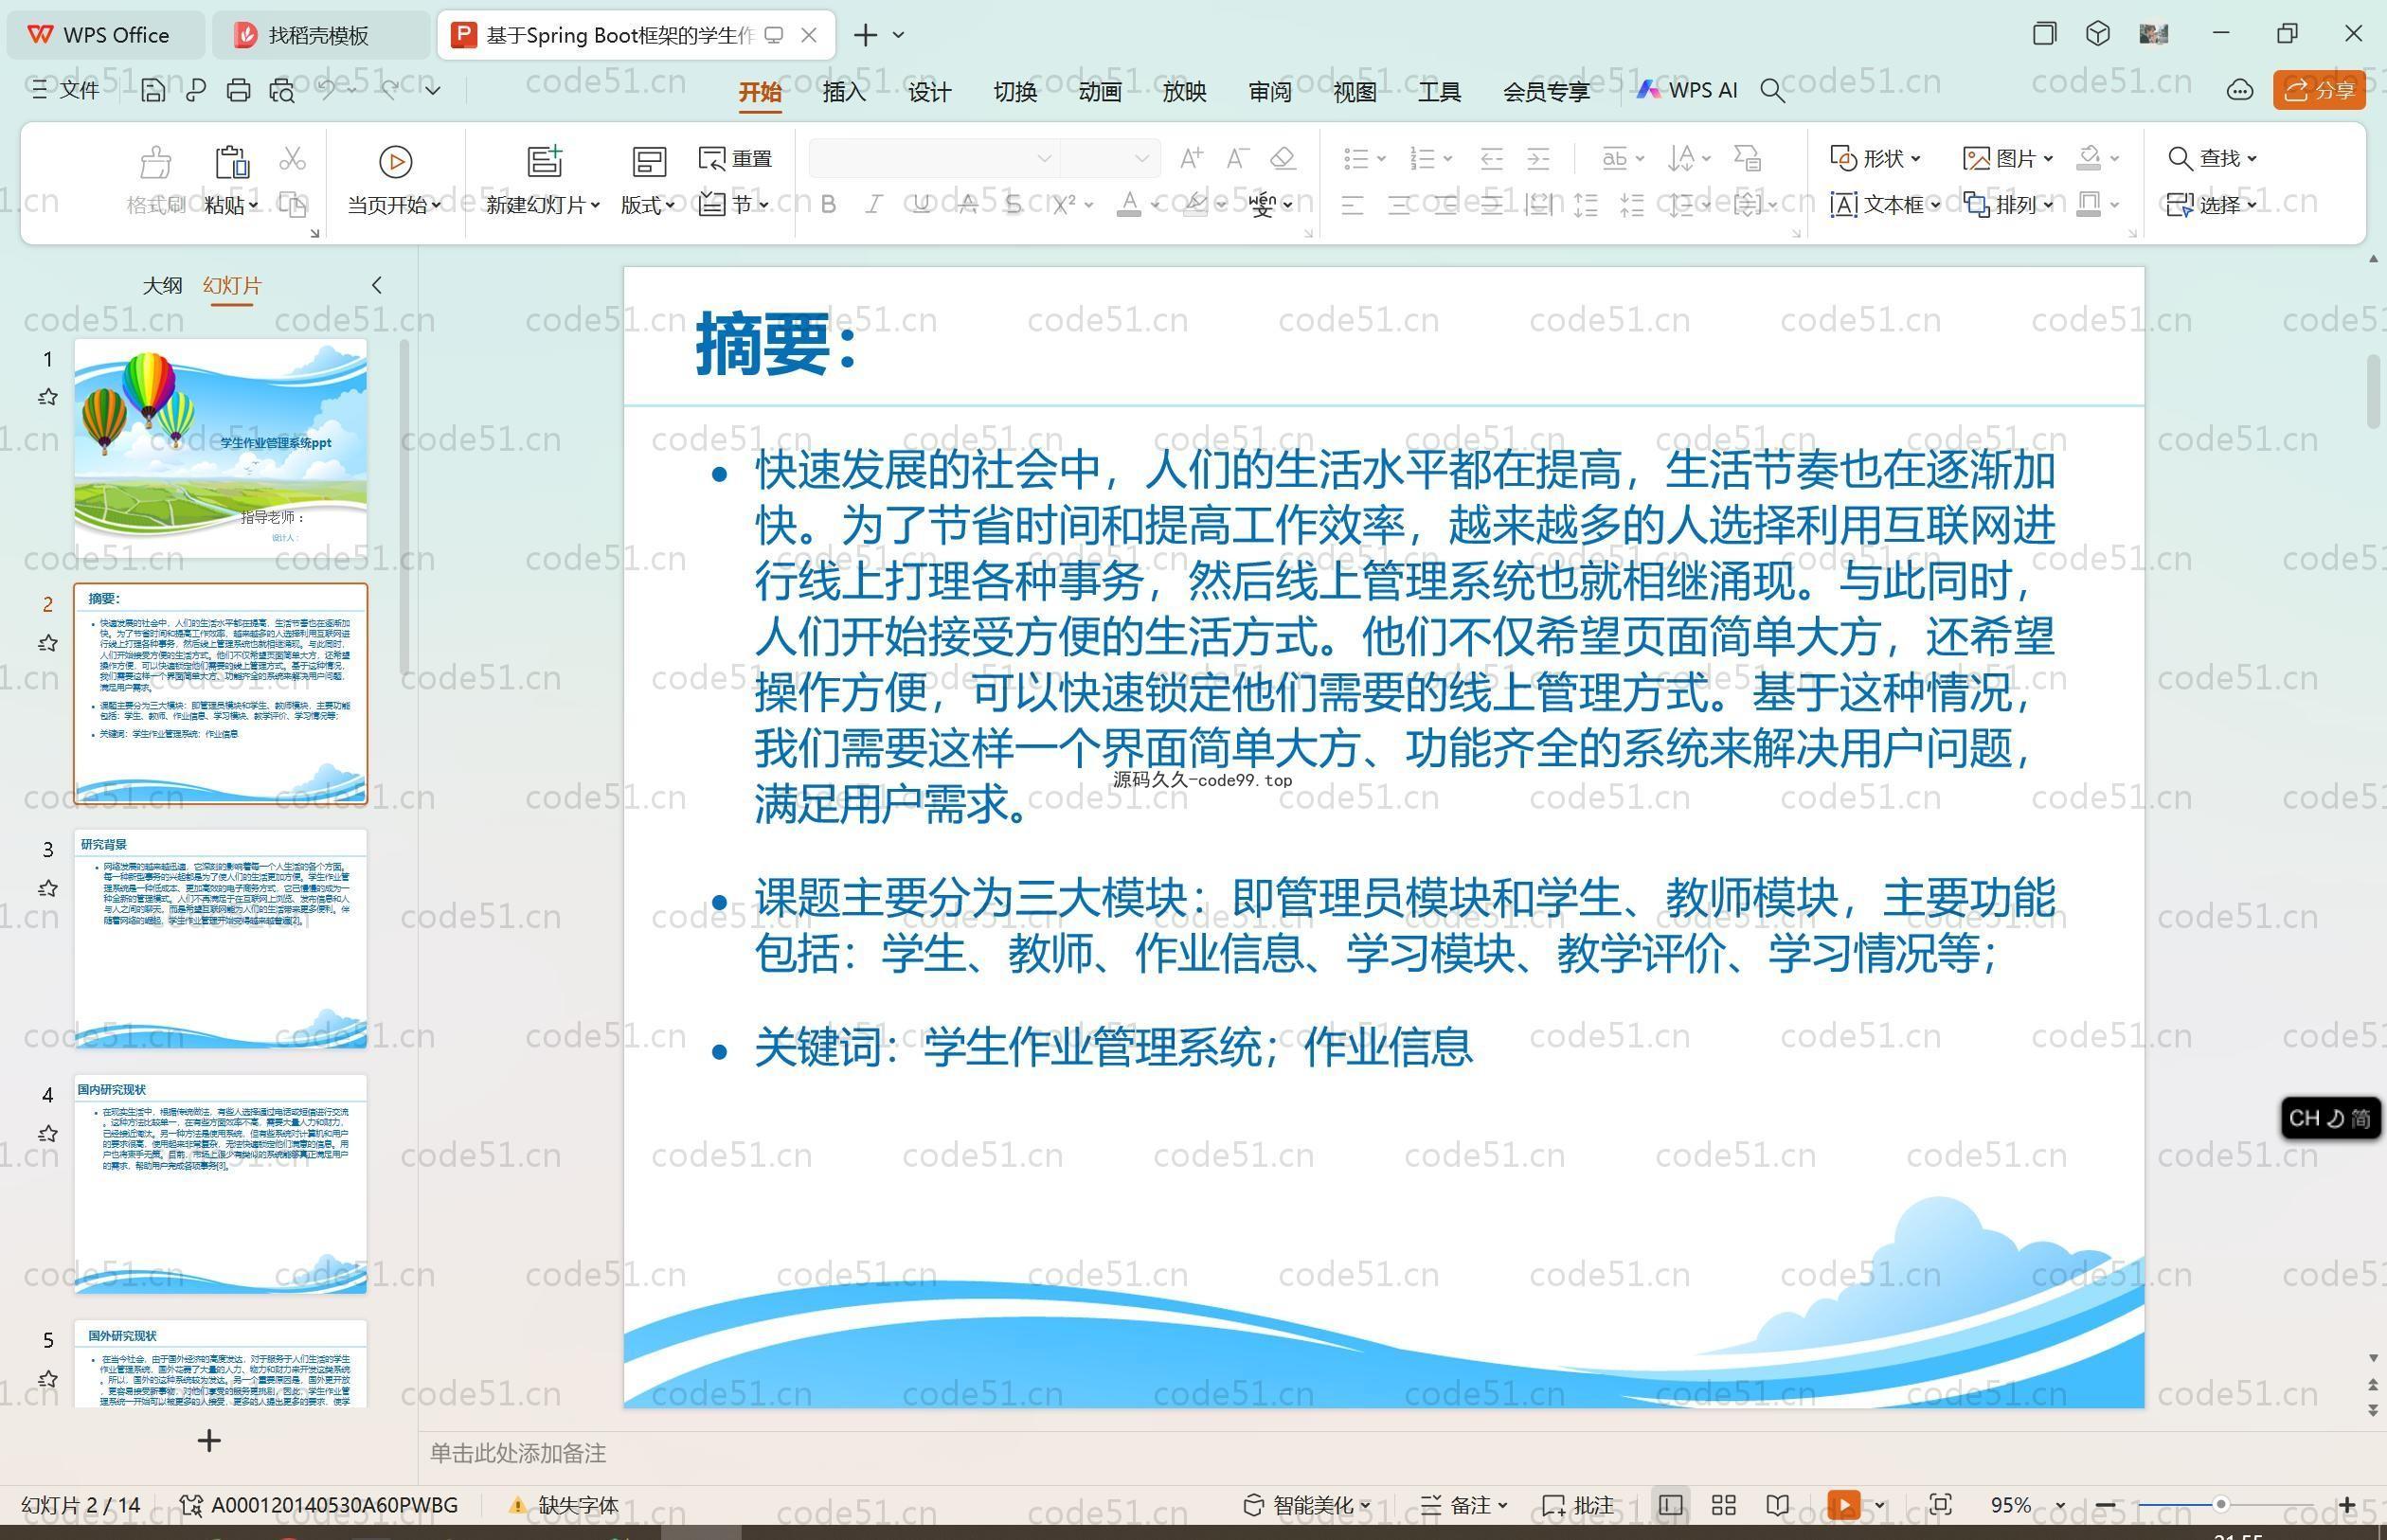This screenshot has height=1540, width=2387.
Task: Open reading view book icon
Action: pos(1778,1505)
